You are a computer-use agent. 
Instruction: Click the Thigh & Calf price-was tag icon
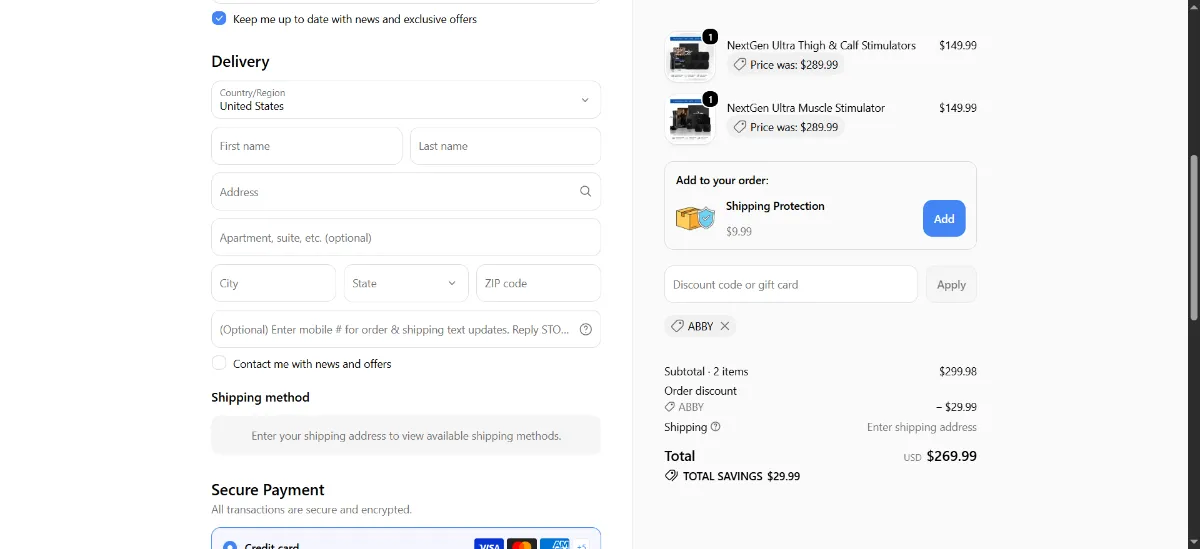pyautogui.click(x=740, y=64)
